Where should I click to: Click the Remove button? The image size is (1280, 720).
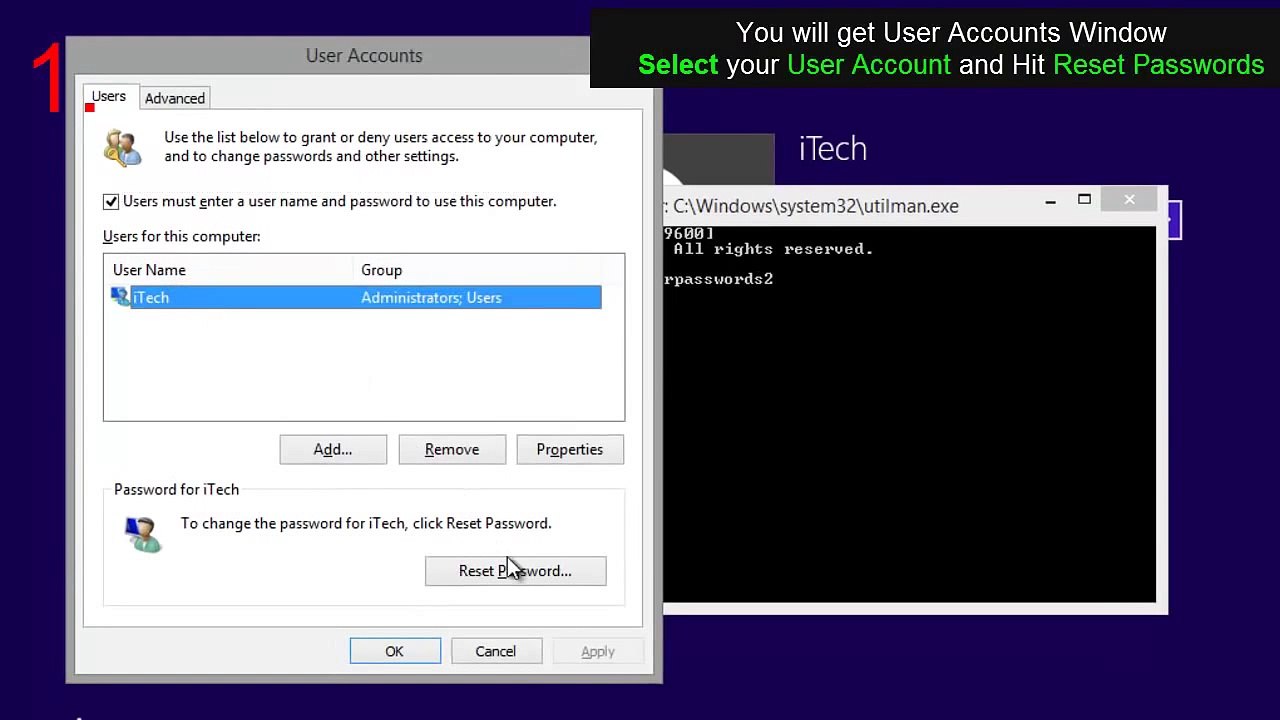pyautogui.click(x=452, y=449)
